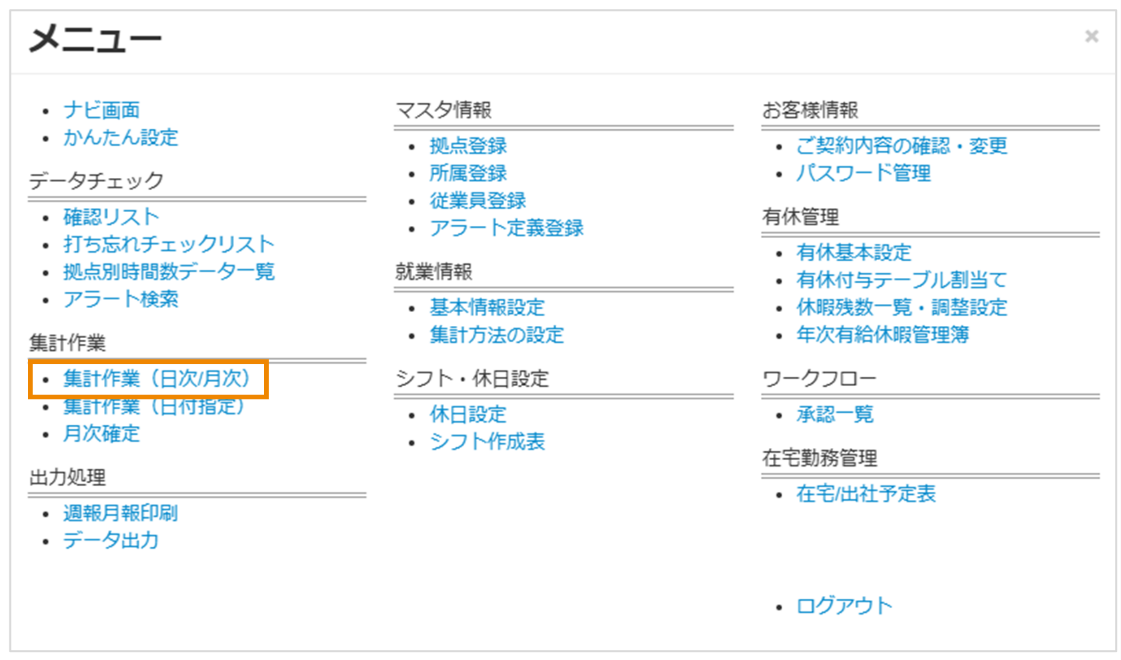This screenshot has width=1121, height=660.
Task: Open アラート検索
Action: coord(122,298)
